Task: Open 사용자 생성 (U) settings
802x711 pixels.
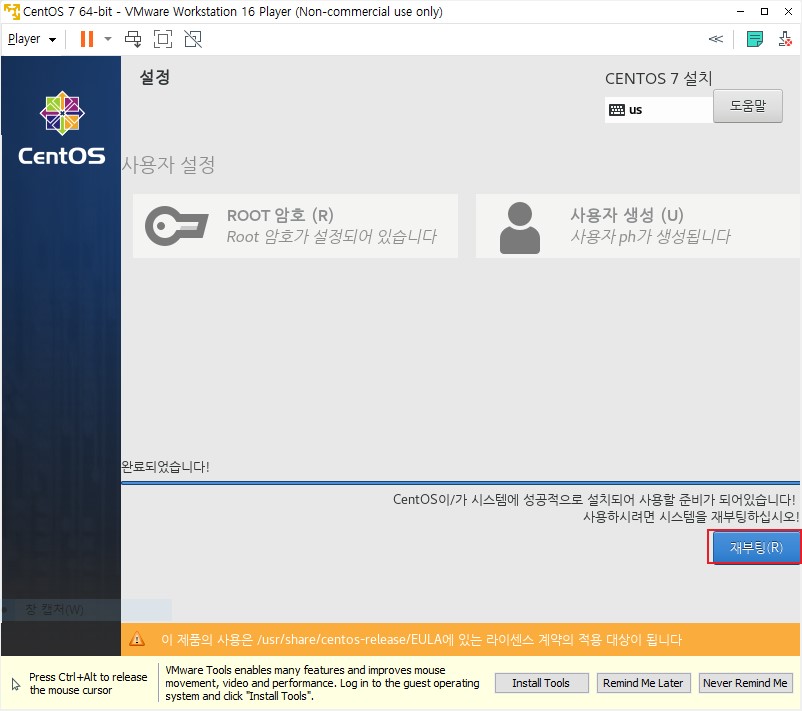Action: (638, 226)
